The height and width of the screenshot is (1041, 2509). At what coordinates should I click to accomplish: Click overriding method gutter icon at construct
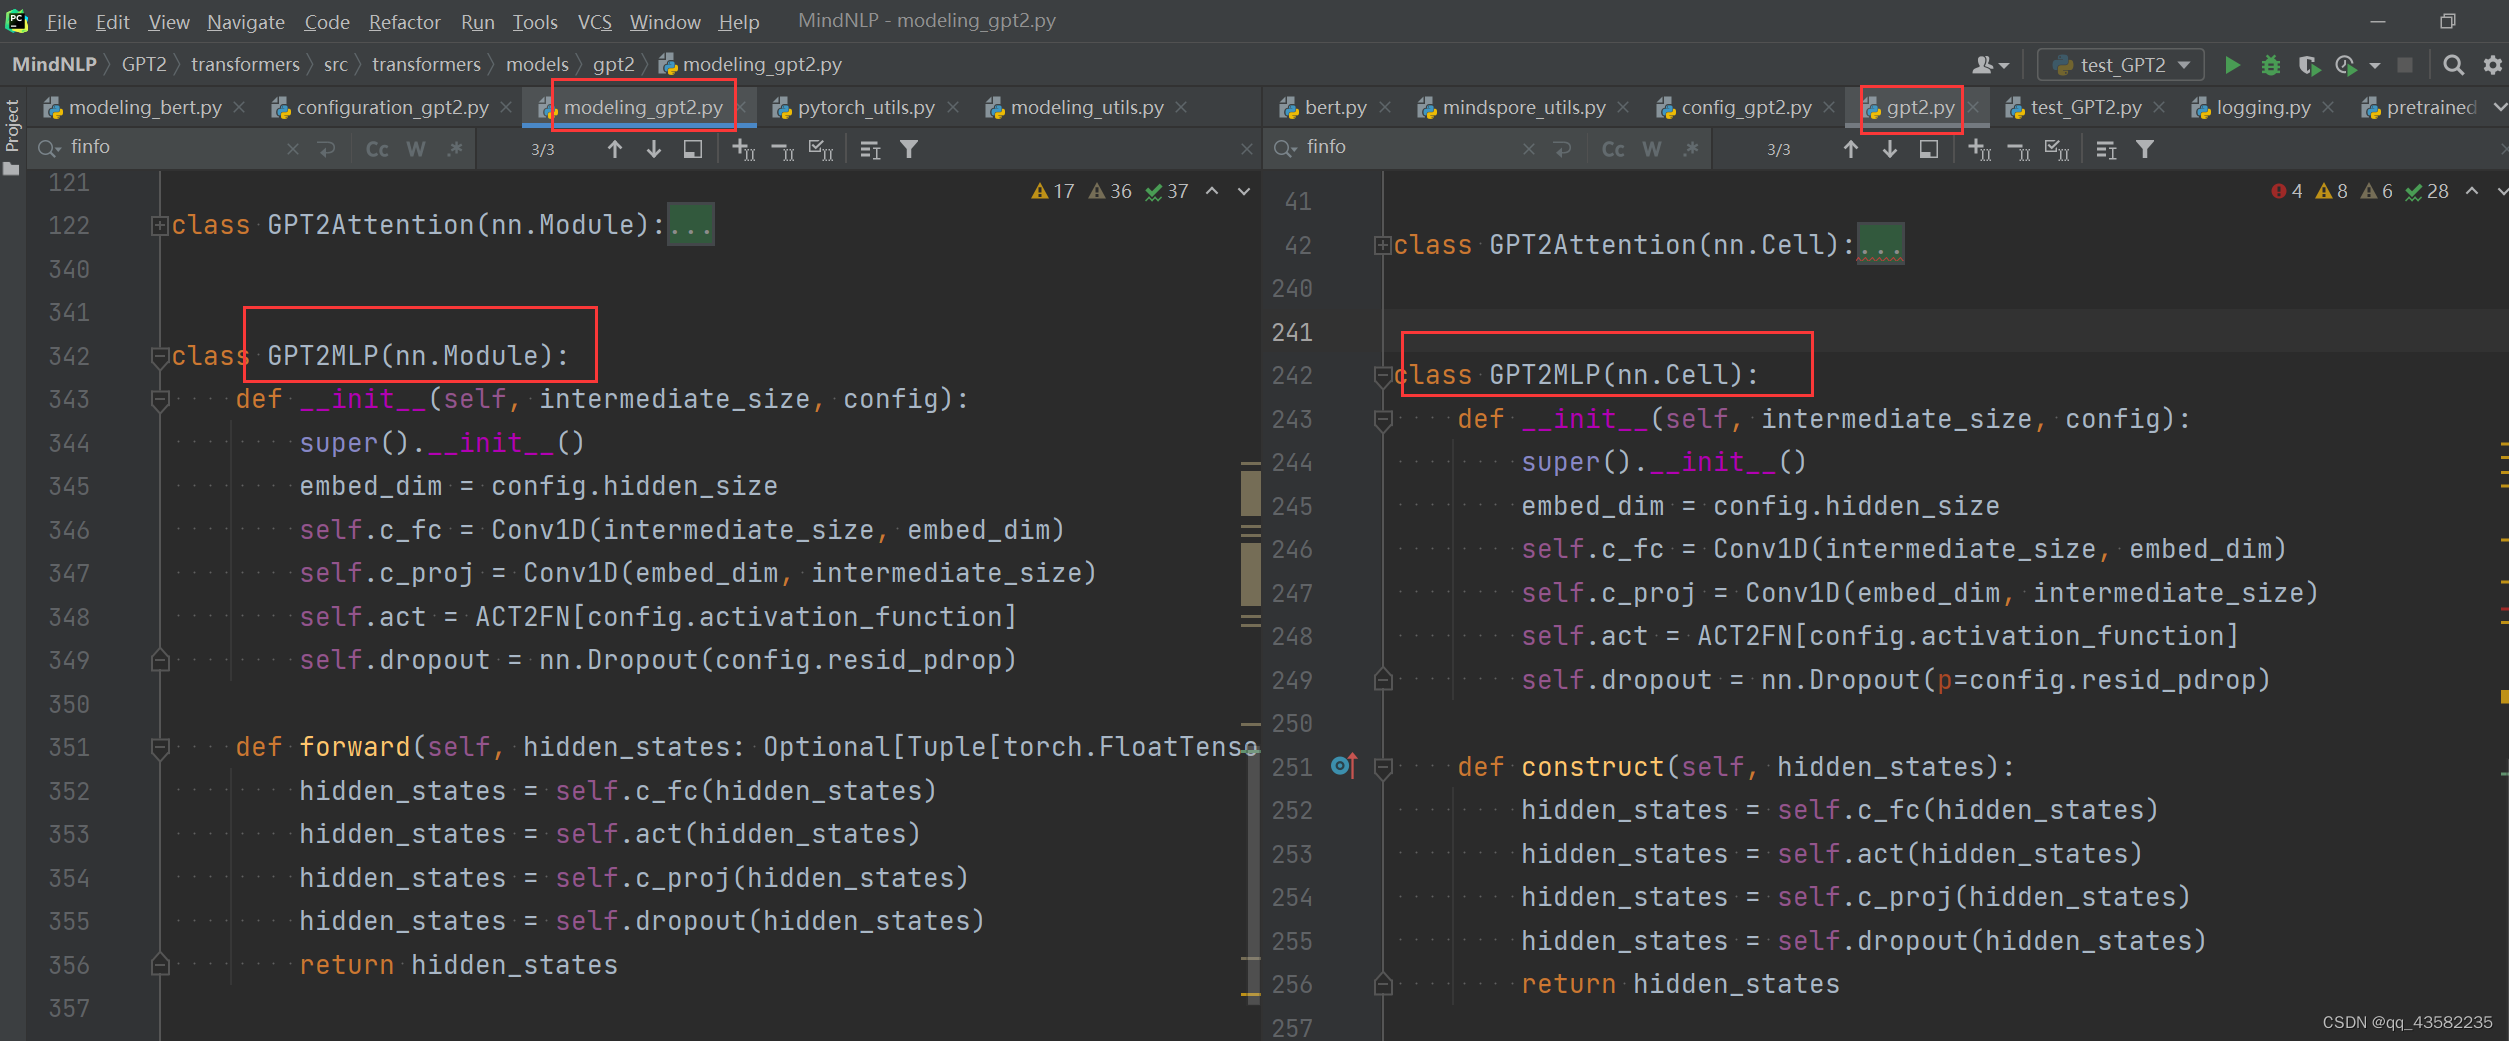coord(1344,766)
